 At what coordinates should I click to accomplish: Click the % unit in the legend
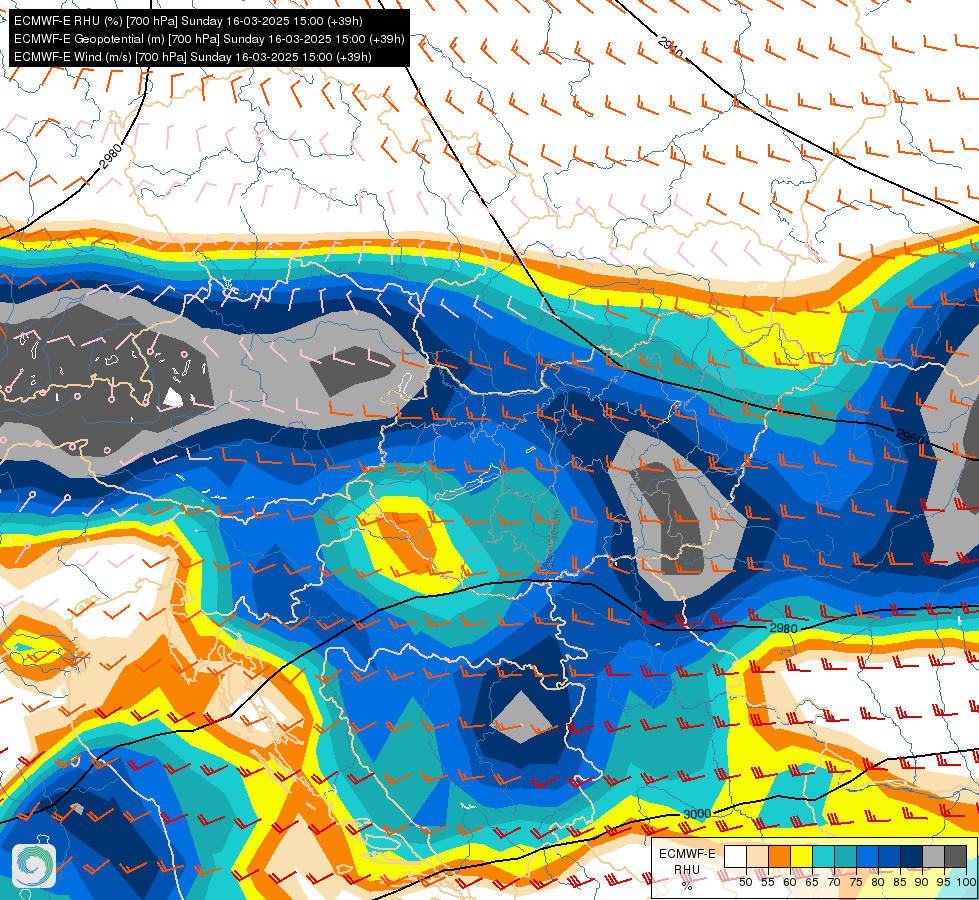coord(687,886)
